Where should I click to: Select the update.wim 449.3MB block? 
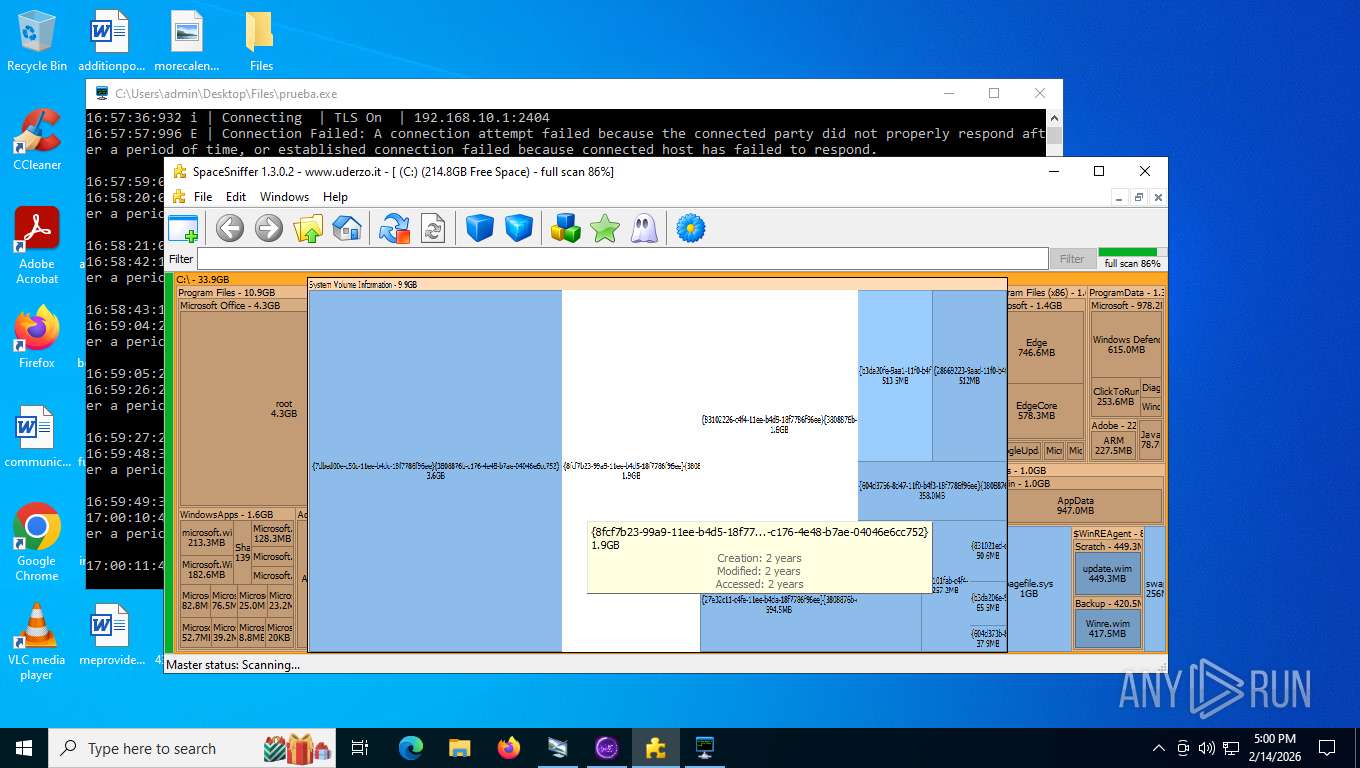coord(1107,573)
